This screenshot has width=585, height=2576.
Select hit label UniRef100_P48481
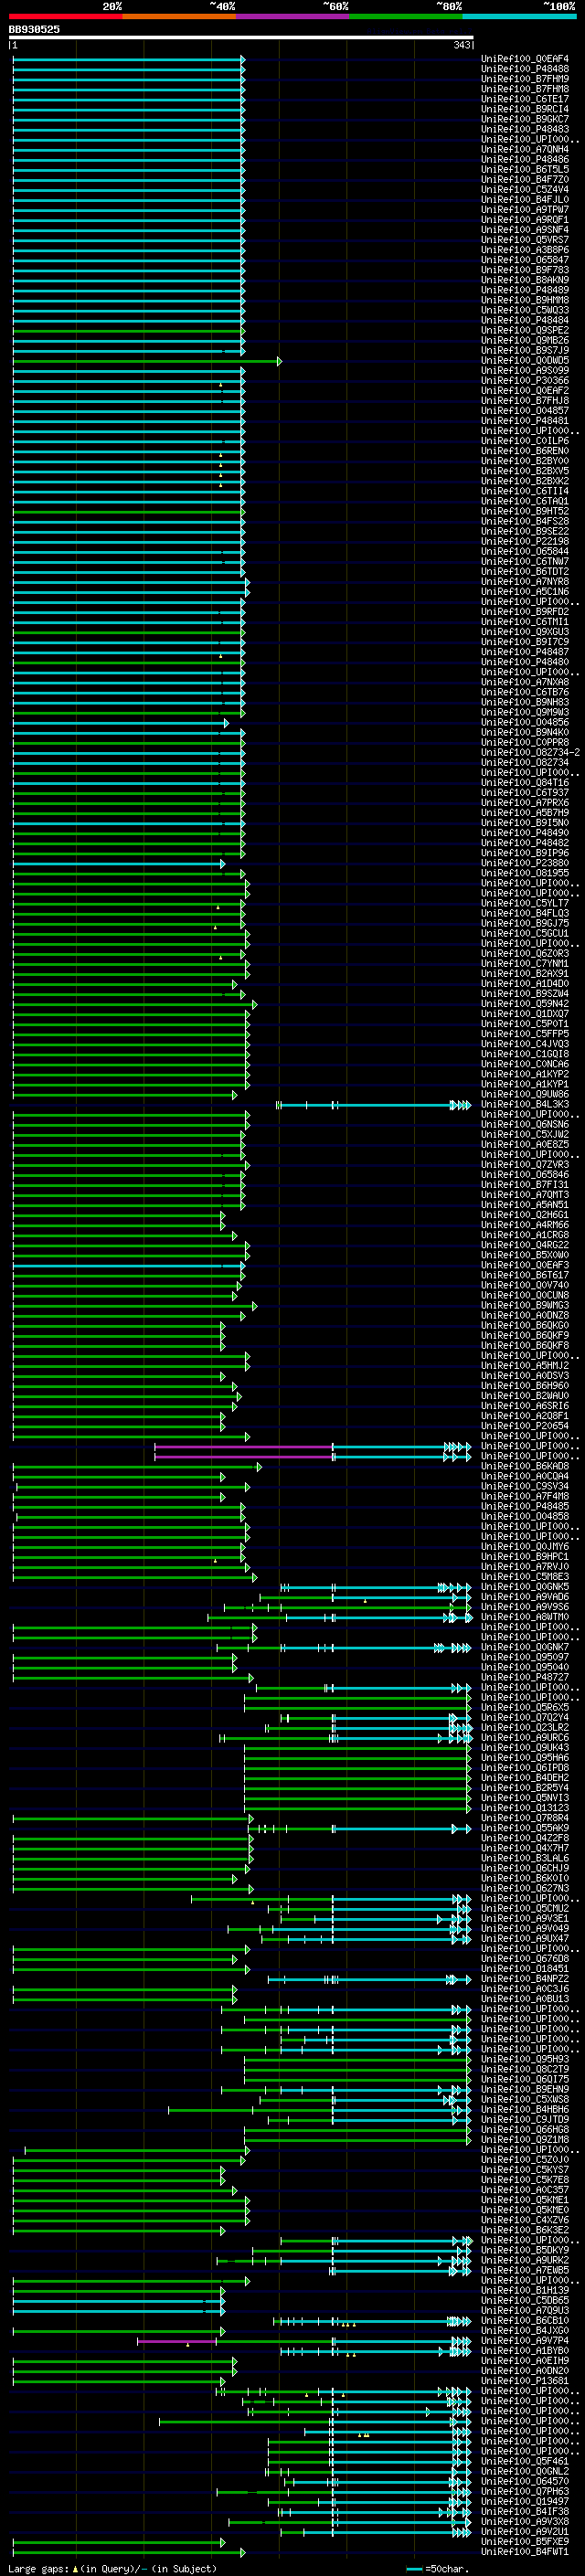coord(525,420)
